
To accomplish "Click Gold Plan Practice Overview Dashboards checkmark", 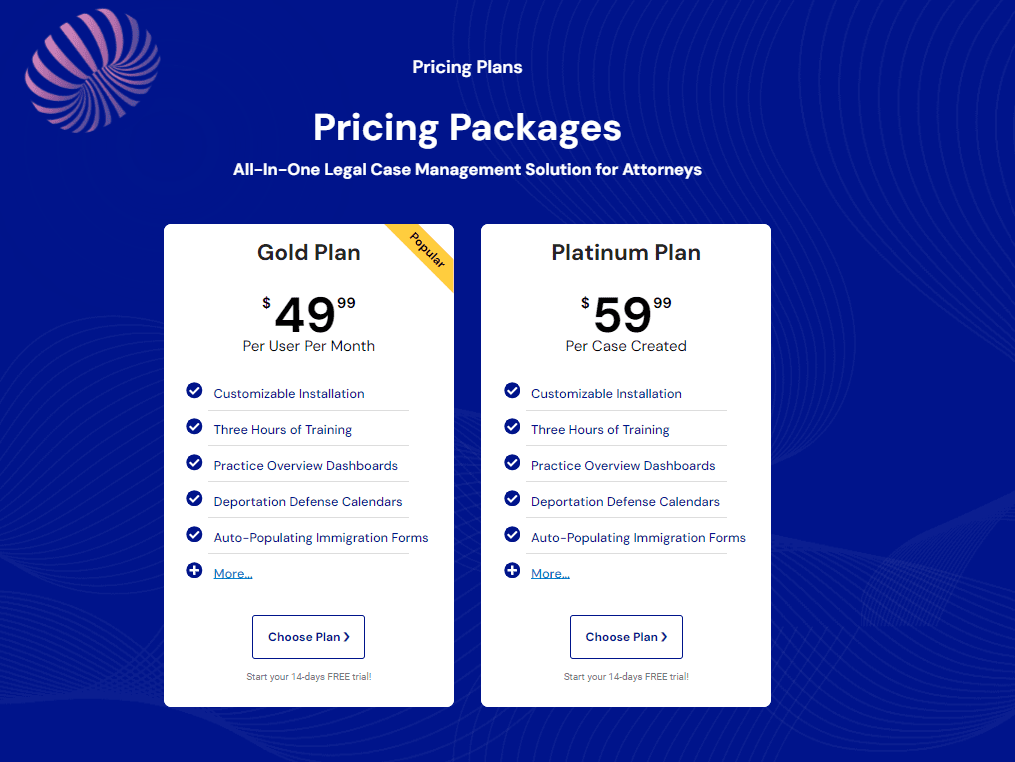I will tap(195, 463).
